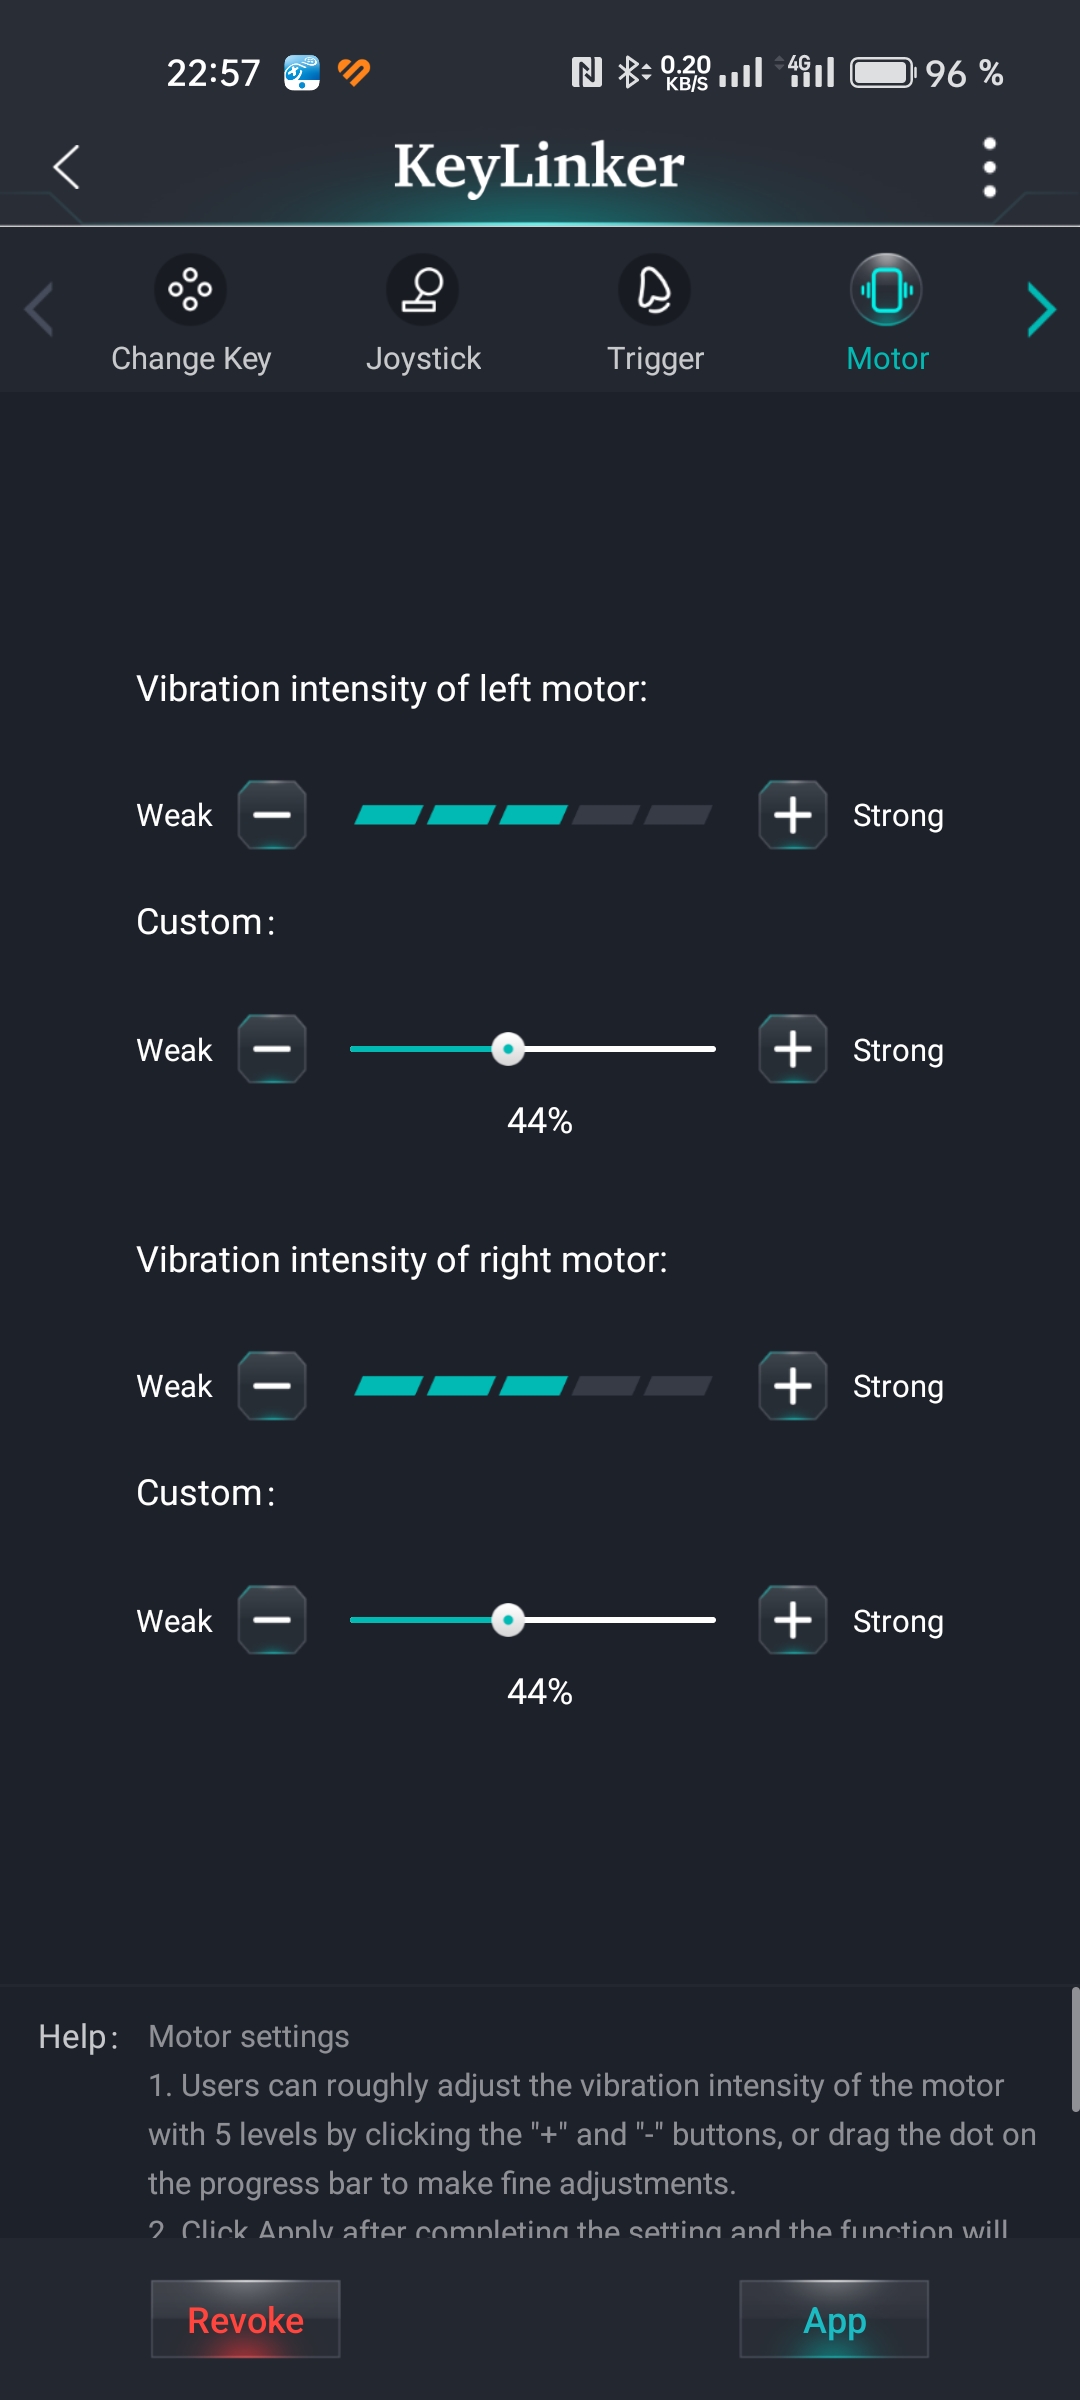Decrease left motor custom percentage
The height and width of the screenshot is (2400, 1080).
coord(272,1049)
